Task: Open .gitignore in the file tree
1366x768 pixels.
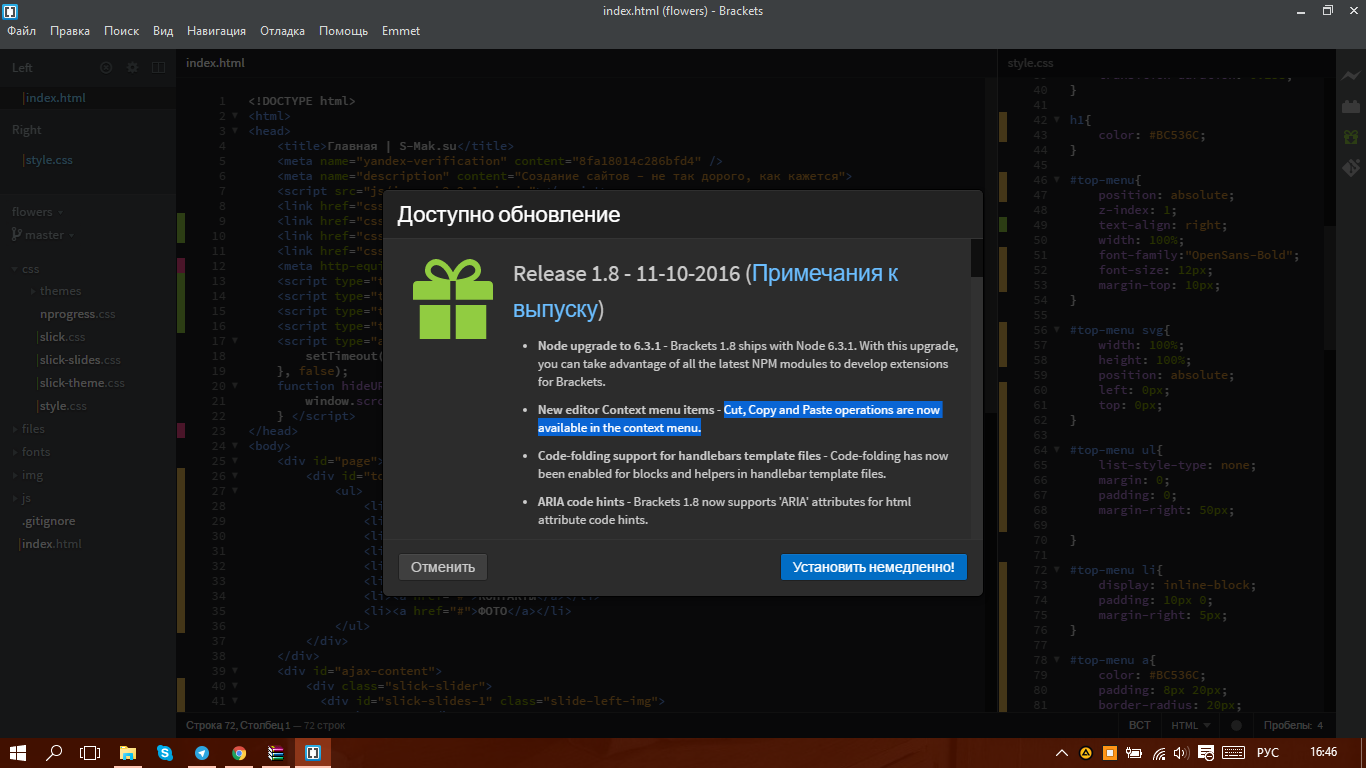Action: tap(49, 521)
